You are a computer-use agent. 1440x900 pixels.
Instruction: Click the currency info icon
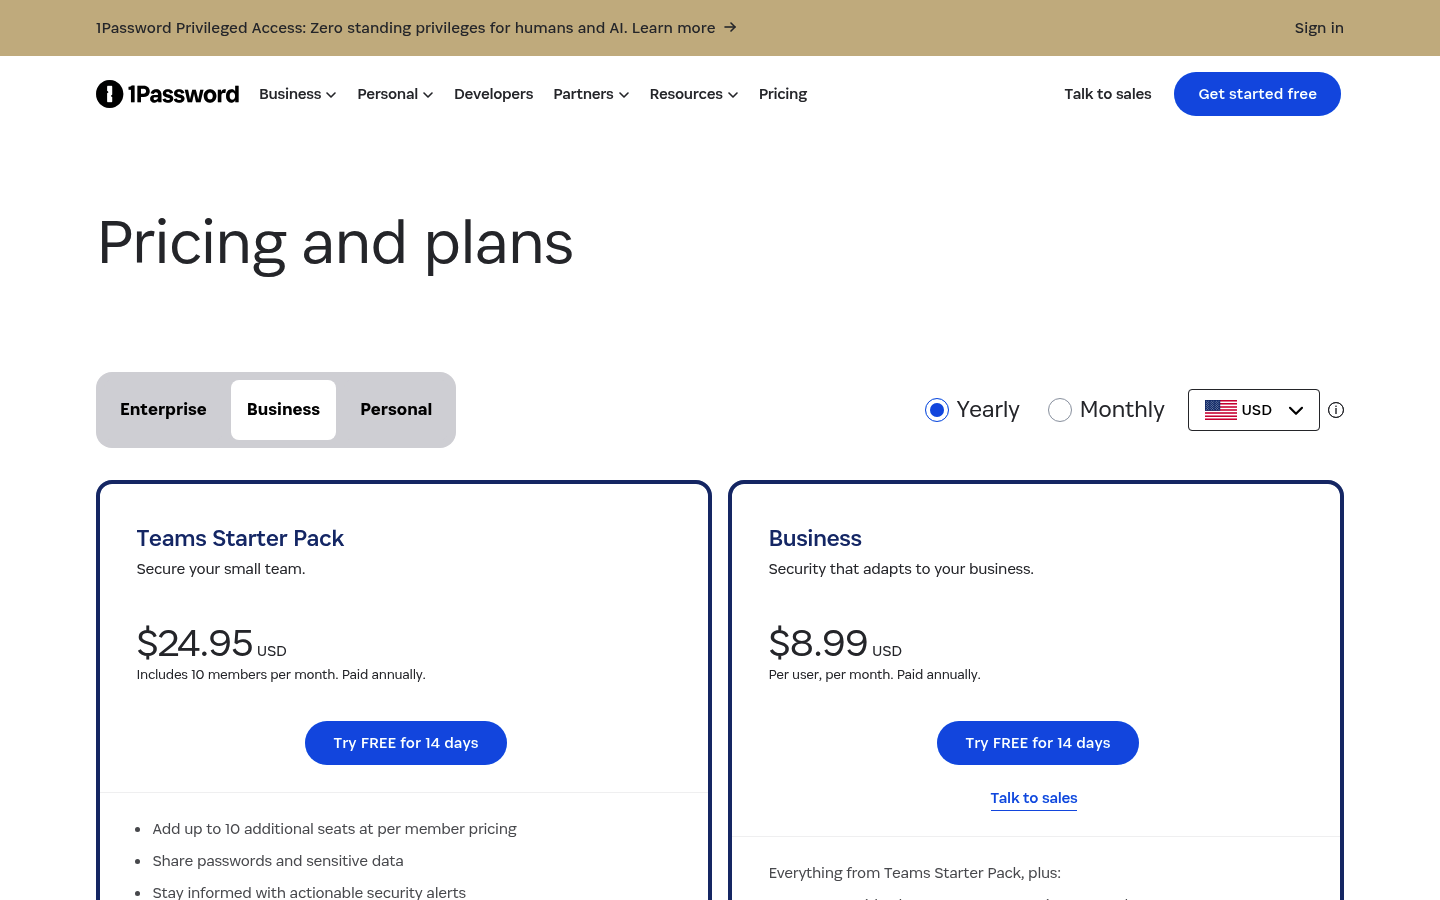point(1336,410)
